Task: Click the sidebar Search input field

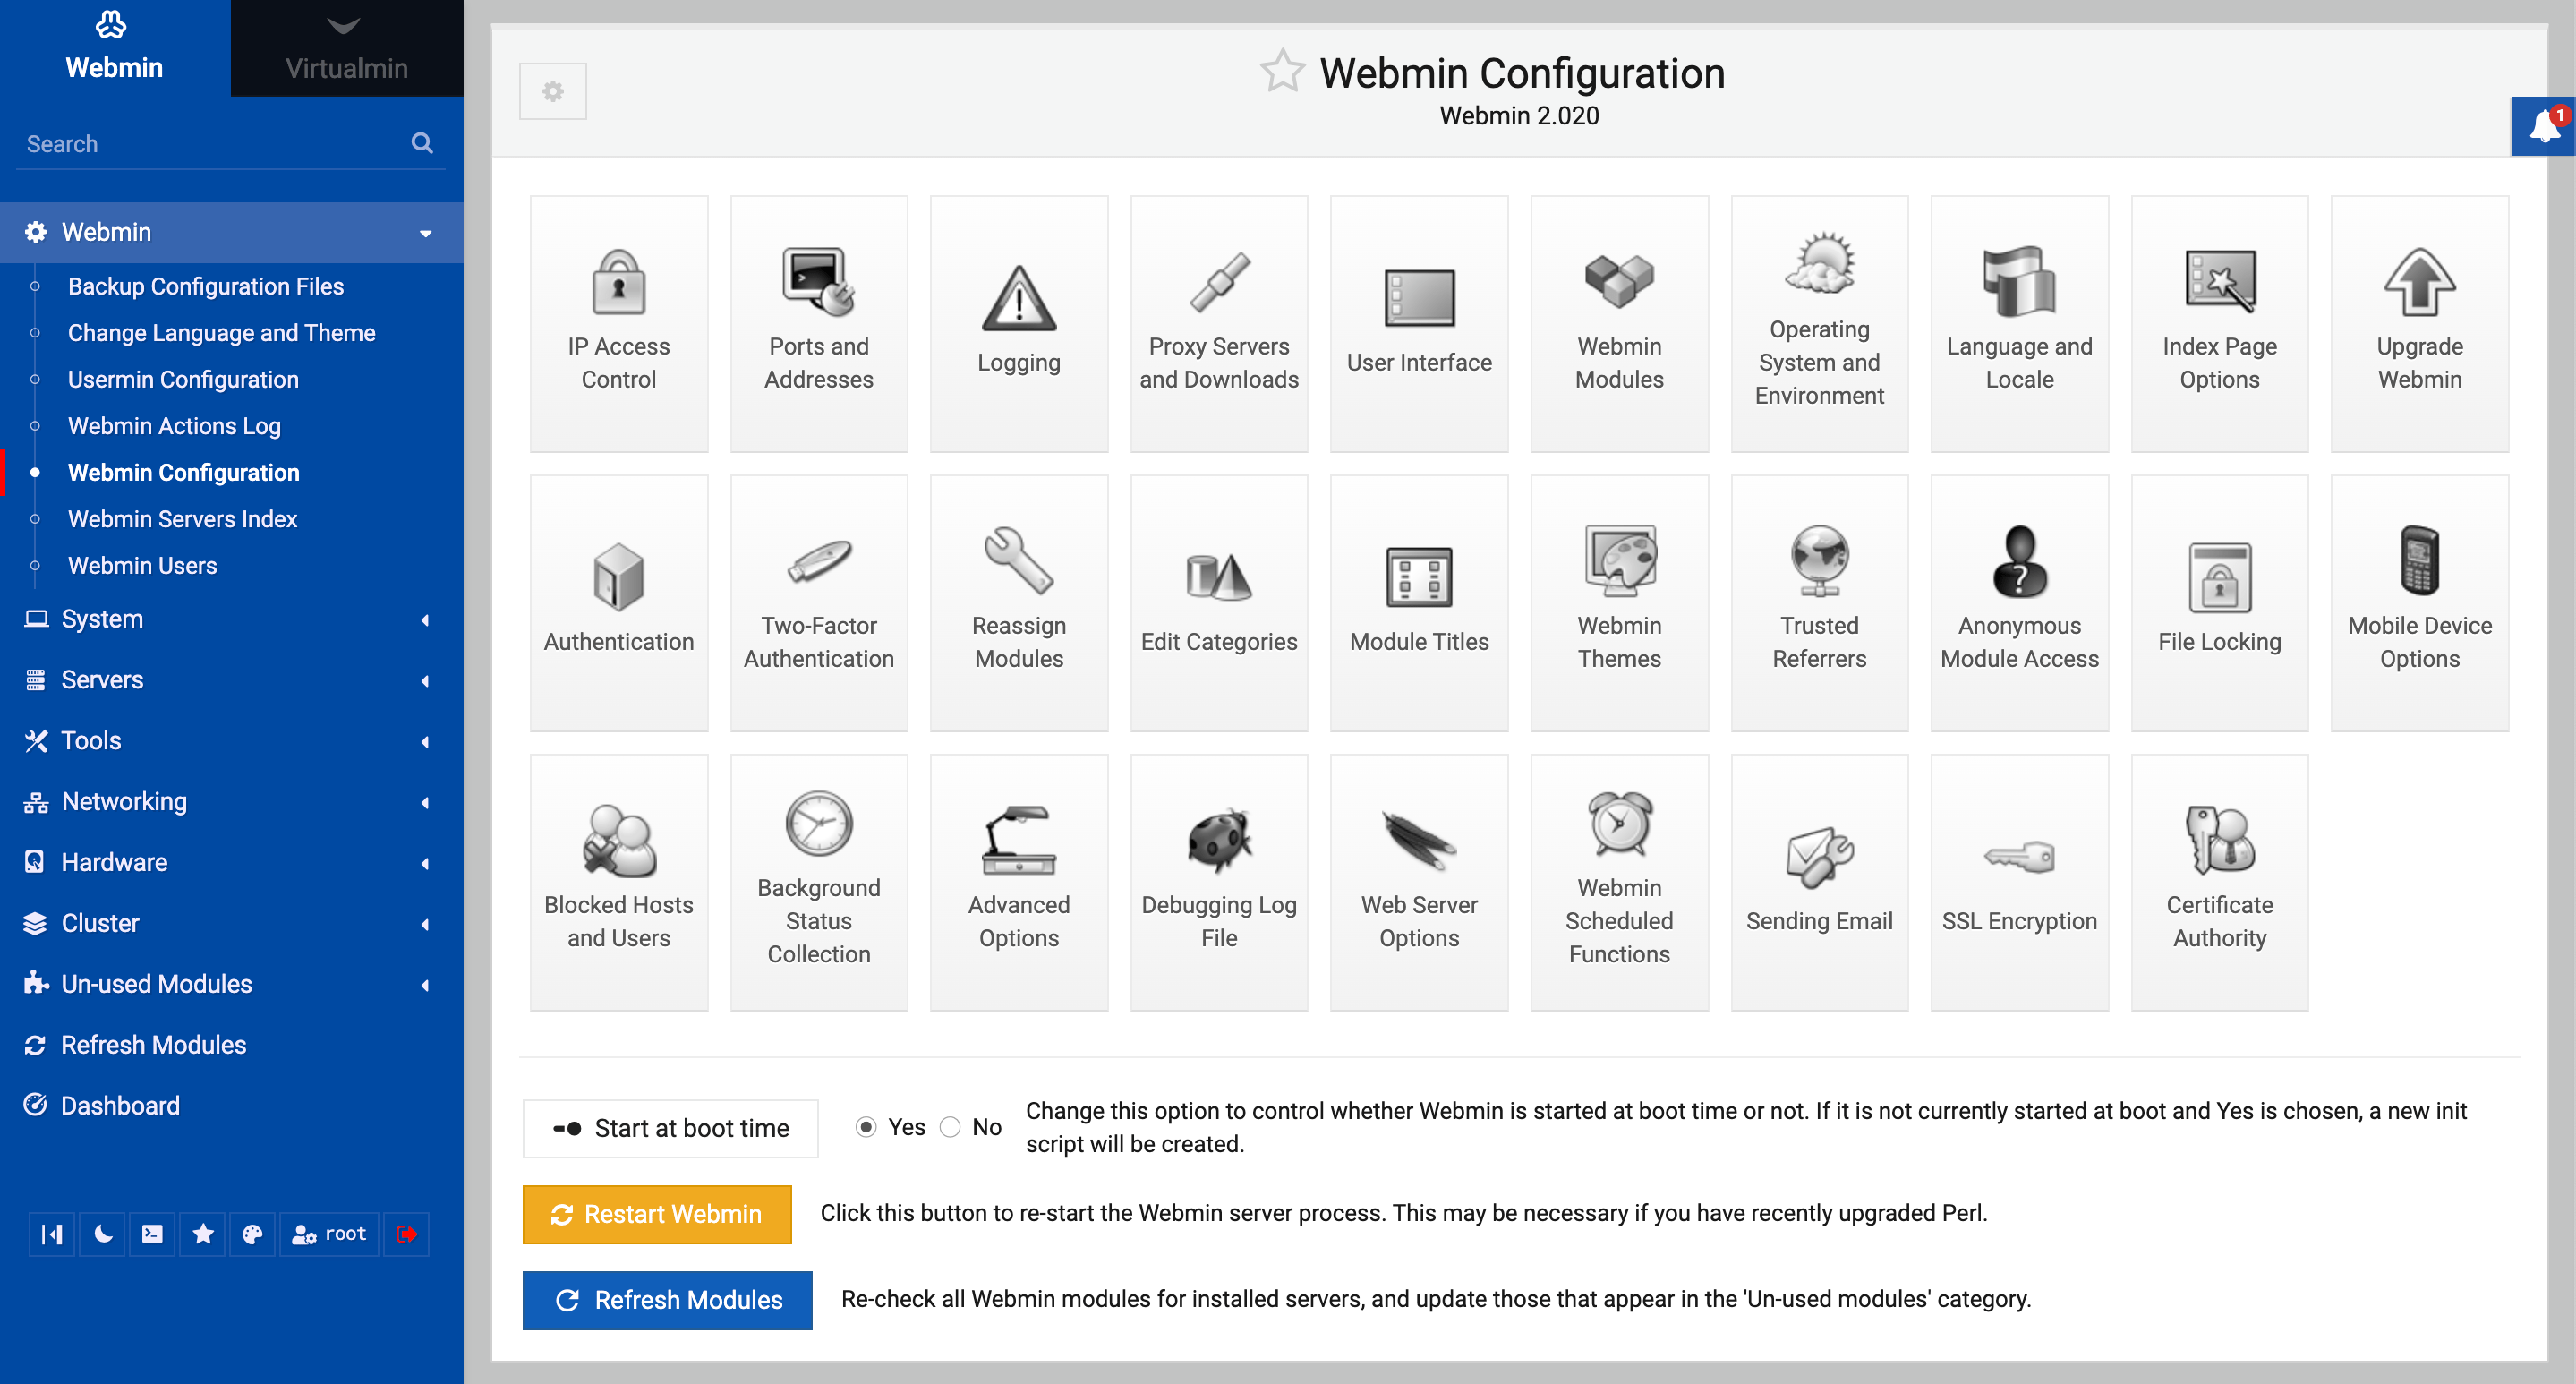Action: point(210,144)
